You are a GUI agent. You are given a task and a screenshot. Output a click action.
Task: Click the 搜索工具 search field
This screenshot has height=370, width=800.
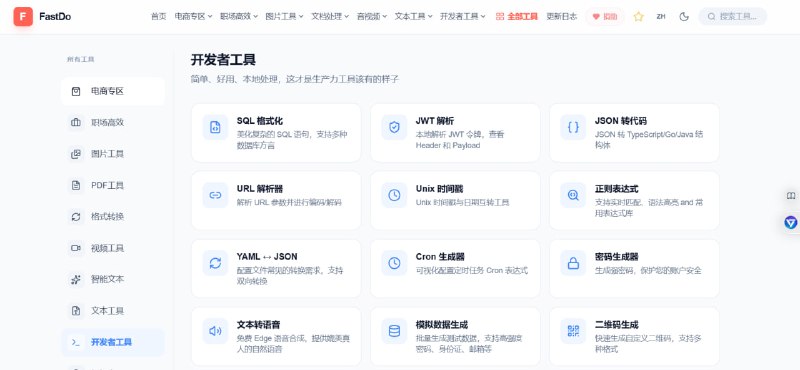click(x=733, y=16)
